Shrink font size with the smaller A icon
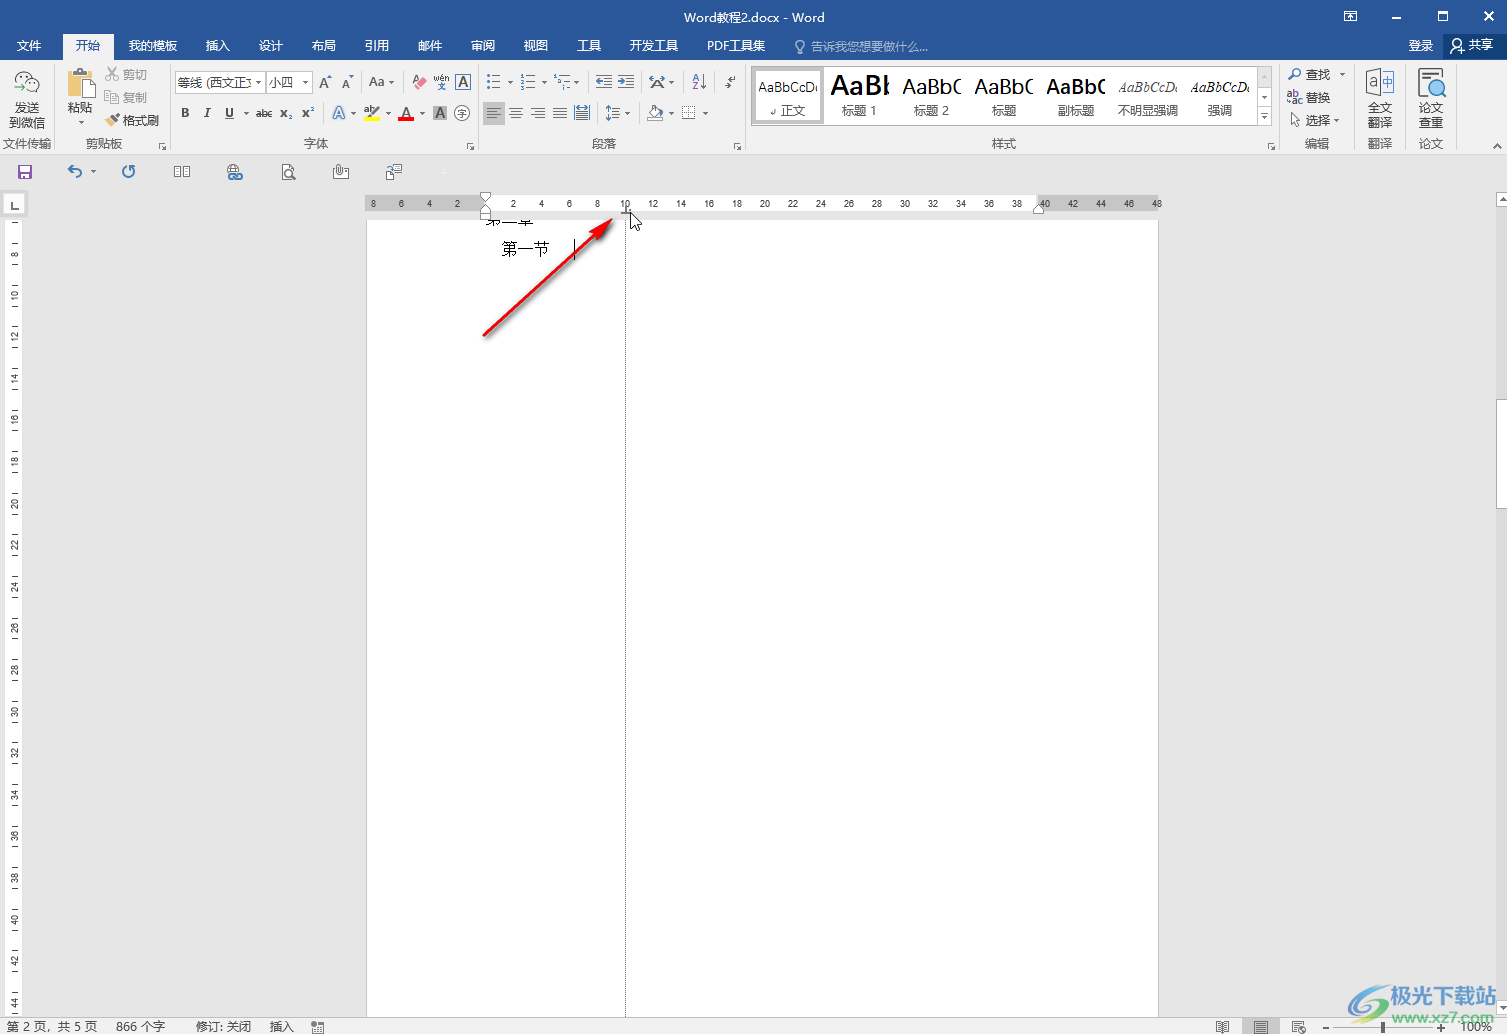This screenshot has width=1507, height=1034. tap(347, 82)
